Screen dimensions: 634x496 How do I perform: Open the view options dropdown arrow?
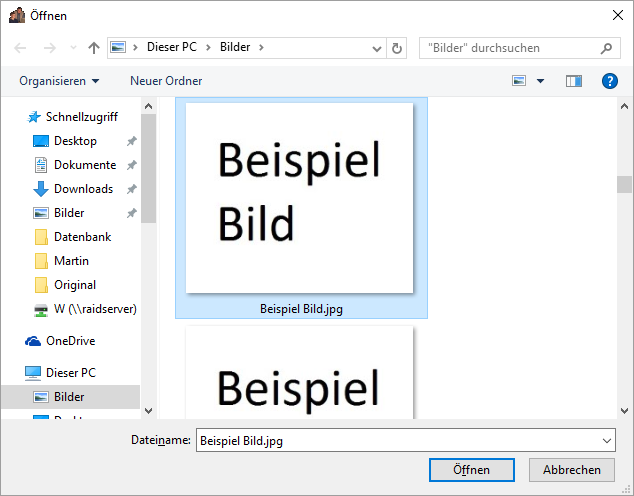click(541, 81)
